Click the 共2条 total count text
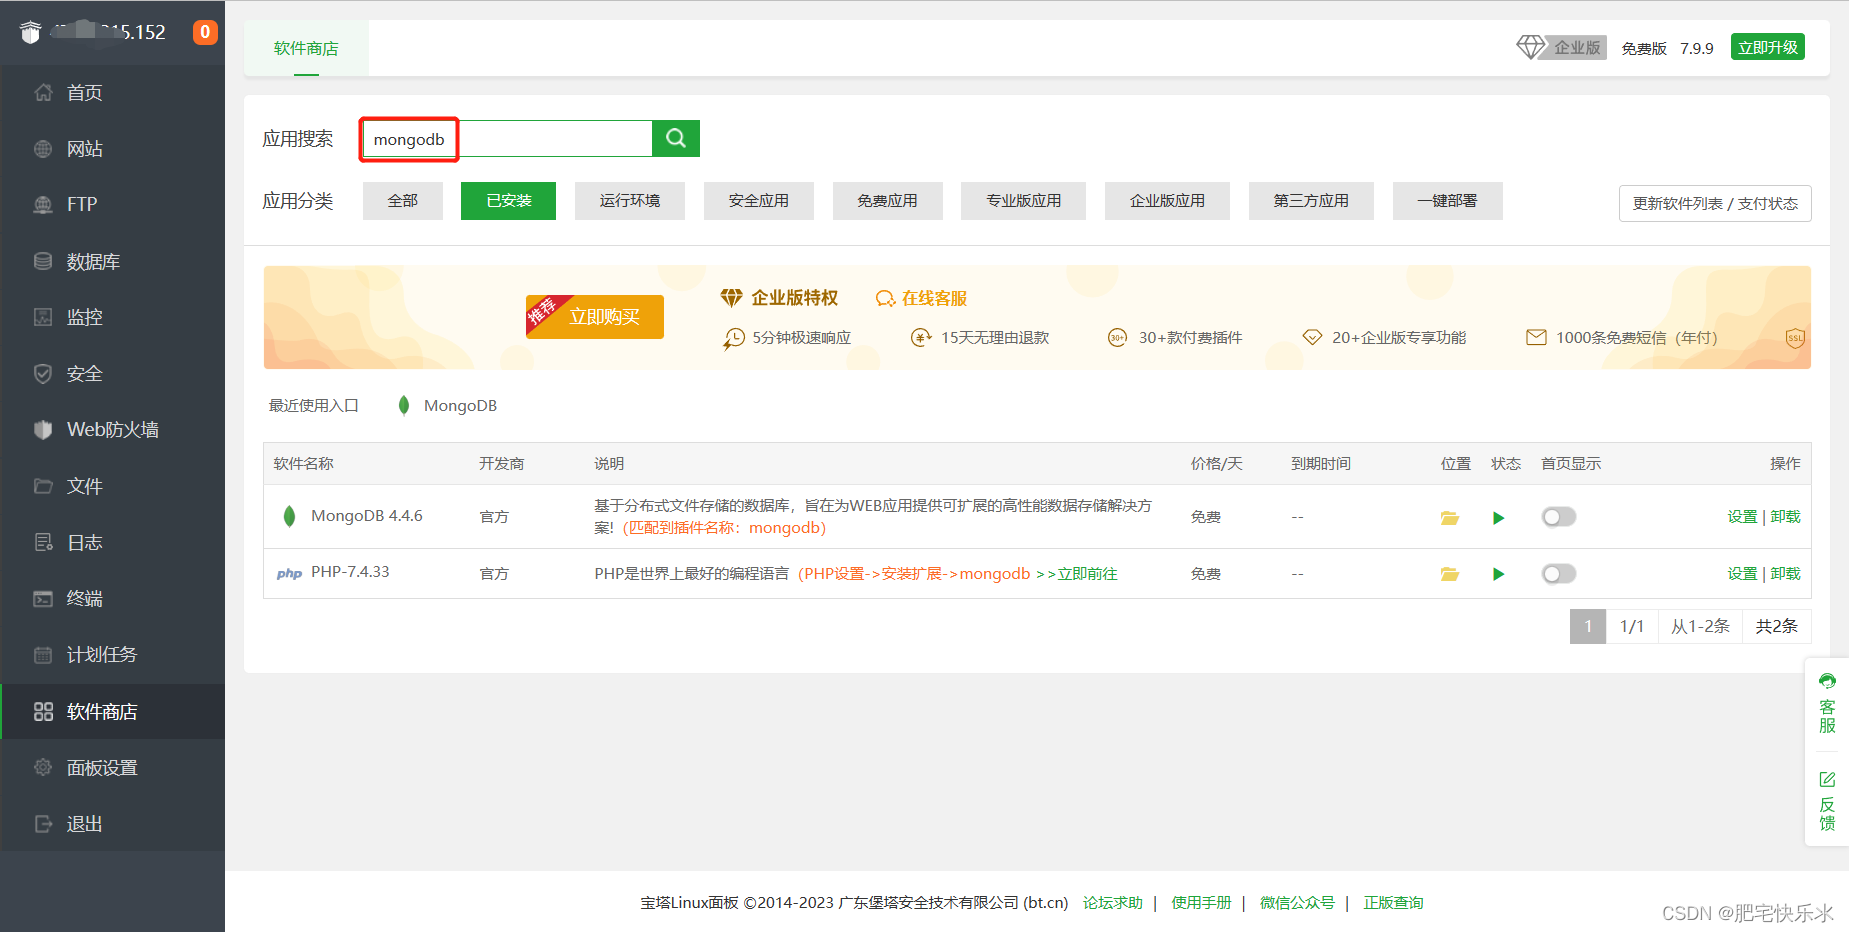Image resolution: width=1849 pixels, height=932 pixels. click(1777, 626)
